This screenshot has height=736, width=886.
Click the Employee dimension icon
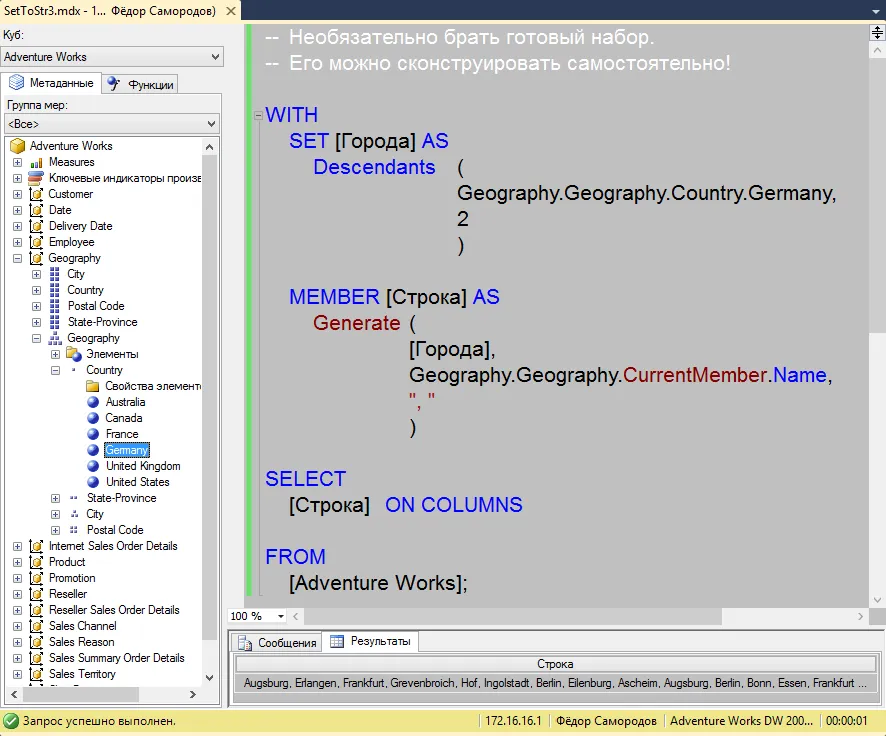pyautogui.click(x=36, y=242)
